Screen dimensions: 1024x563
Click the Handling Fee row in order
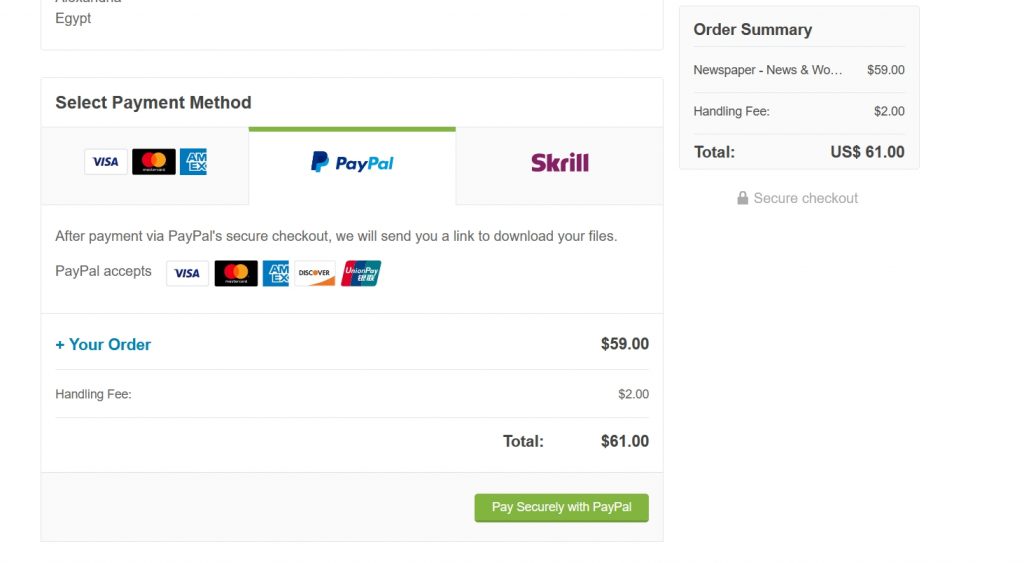[352, 394]
